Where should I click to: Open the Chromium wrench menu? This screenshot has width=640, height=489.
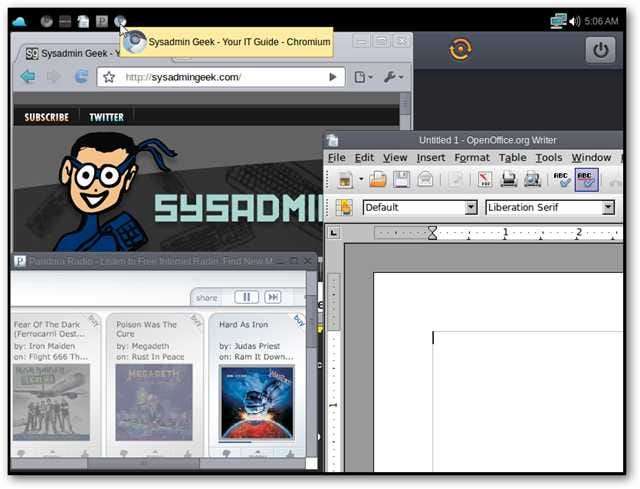(x=393, y=77)
